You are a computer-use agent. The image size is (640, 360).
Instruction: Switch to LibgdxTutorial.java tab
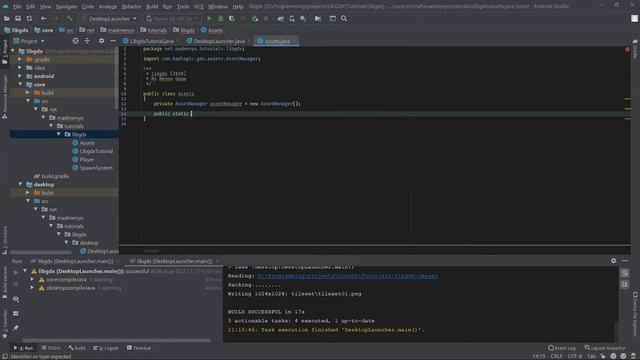pyautogui.click(x=151, y=41)
